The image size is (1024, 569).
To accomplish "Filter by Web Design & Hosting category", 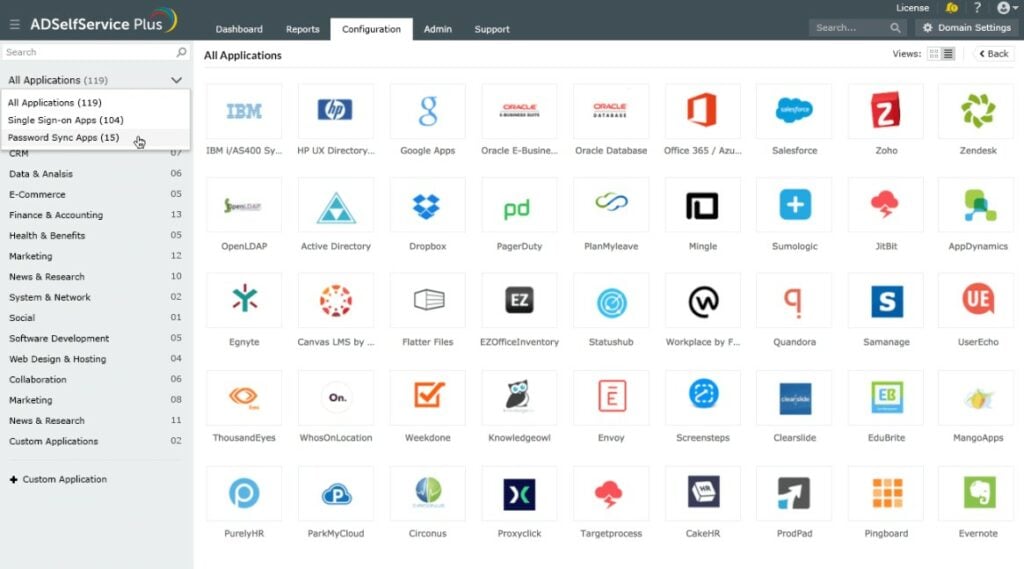I will 95,359.
